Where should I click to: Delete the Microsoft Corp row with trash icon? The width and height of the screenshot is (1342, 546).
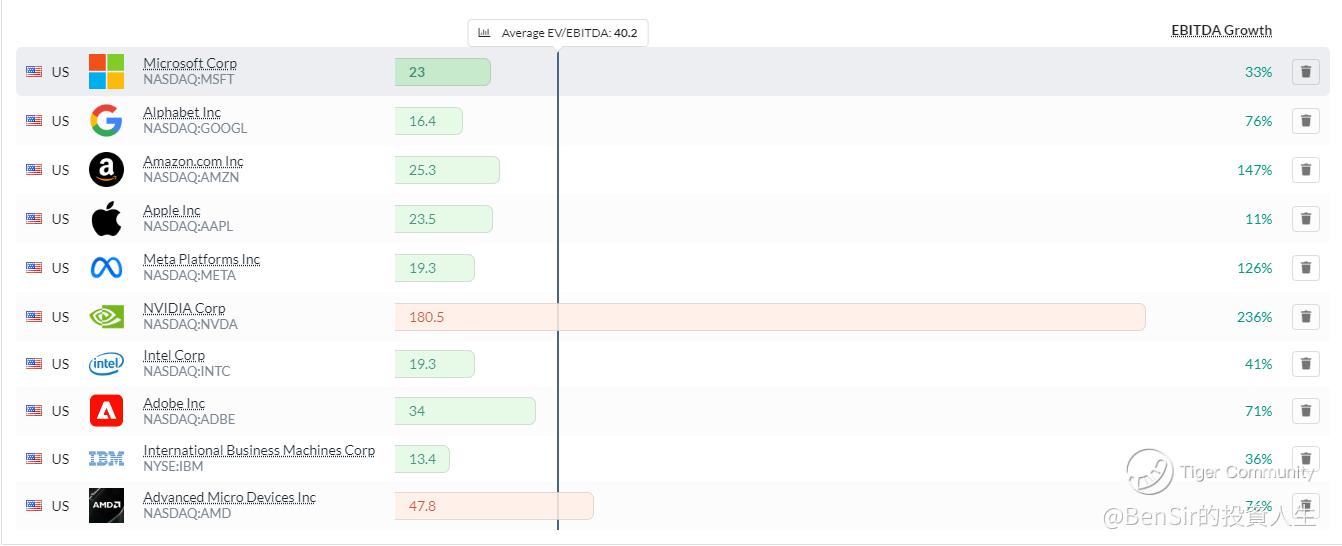pyautogui.click(x=1305, y=72)
